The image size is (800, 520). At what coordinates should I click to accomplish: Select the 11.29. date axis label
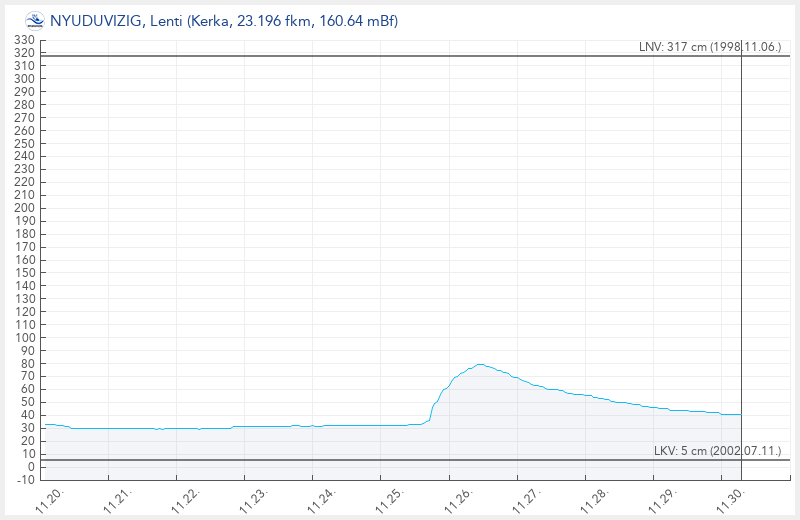click(662, 499)
